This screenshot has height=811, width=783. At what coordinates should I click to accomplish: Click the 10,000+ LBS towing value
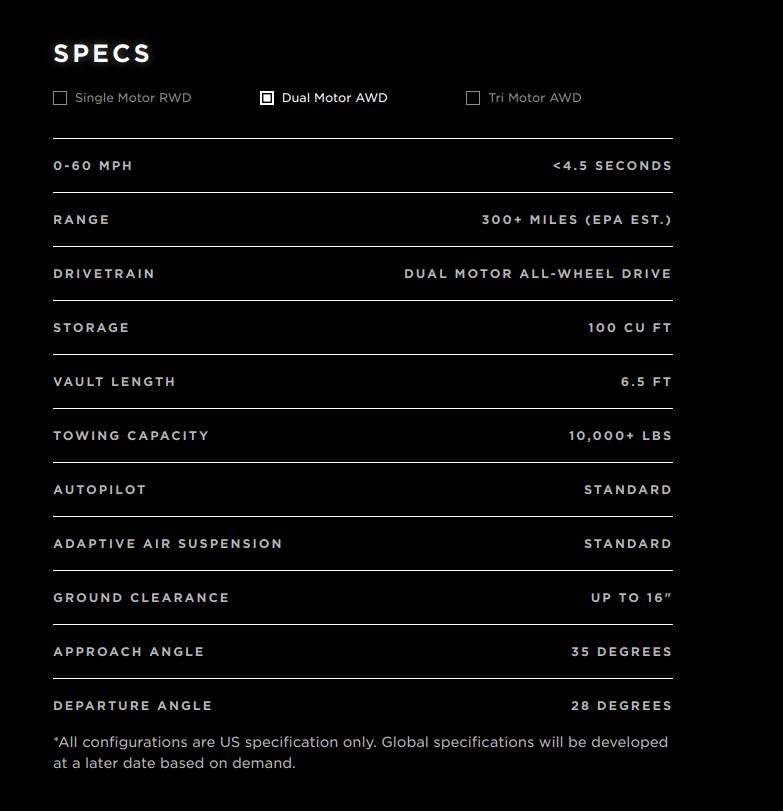click(620, 436)
